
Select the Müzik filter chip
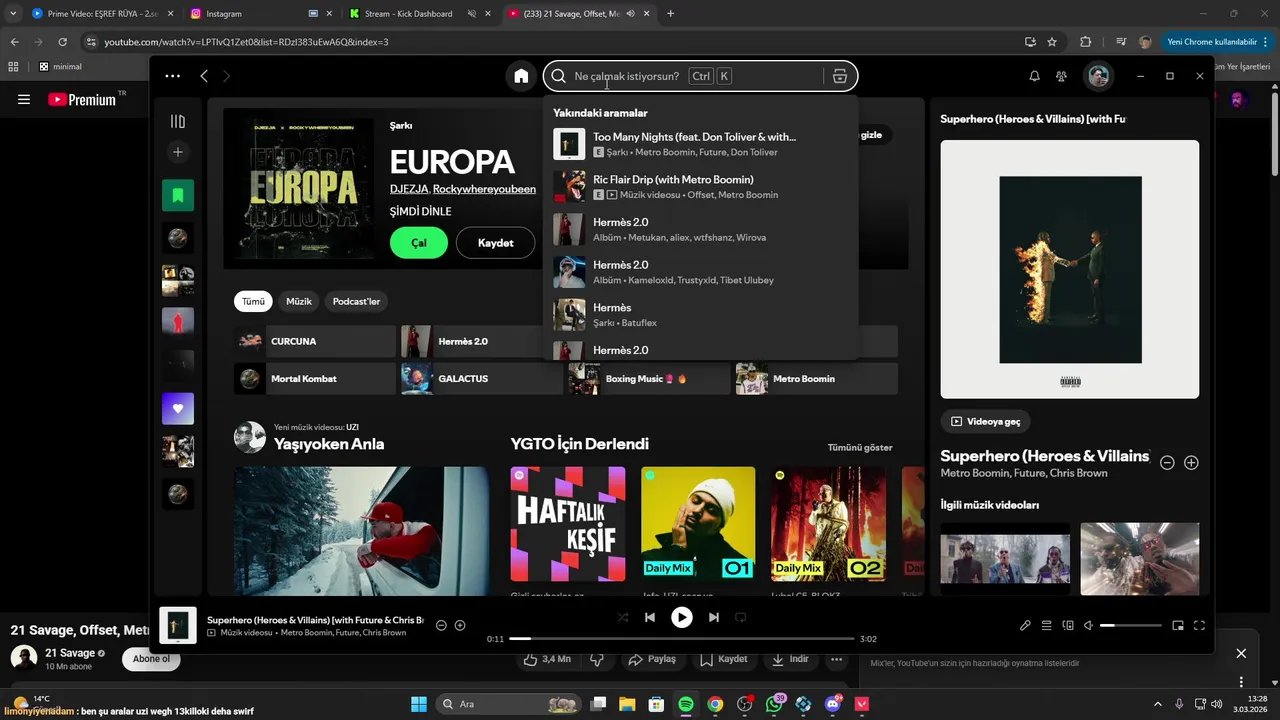tap(299, 301)
